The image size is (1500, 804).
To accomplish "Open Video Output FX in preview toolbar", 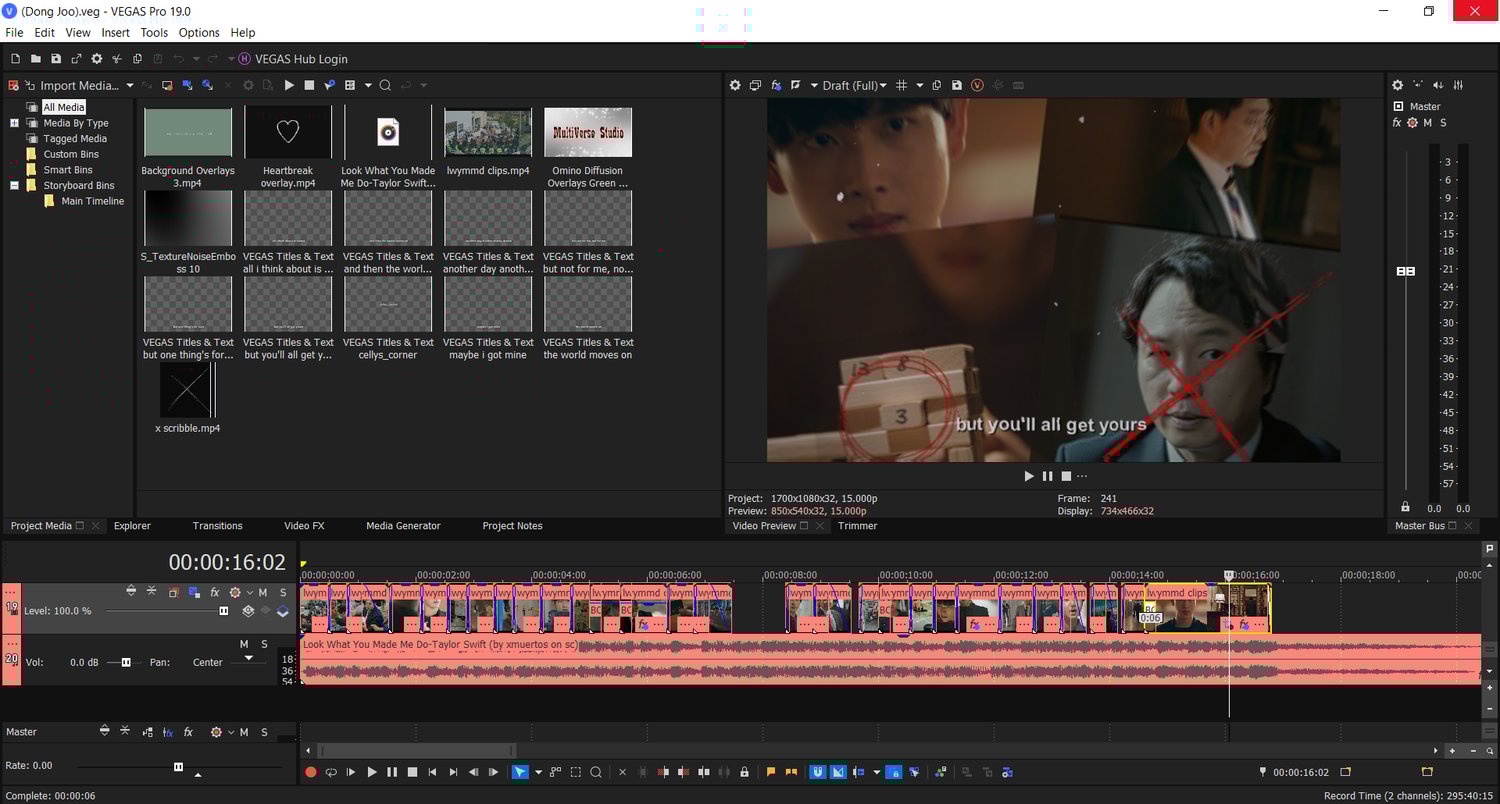I will (x=776, y=86).
